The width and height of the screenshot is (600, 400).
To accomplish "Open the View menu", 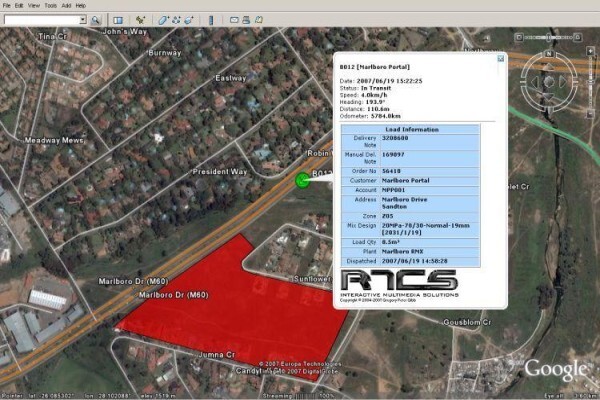I will tap(34, 6).
